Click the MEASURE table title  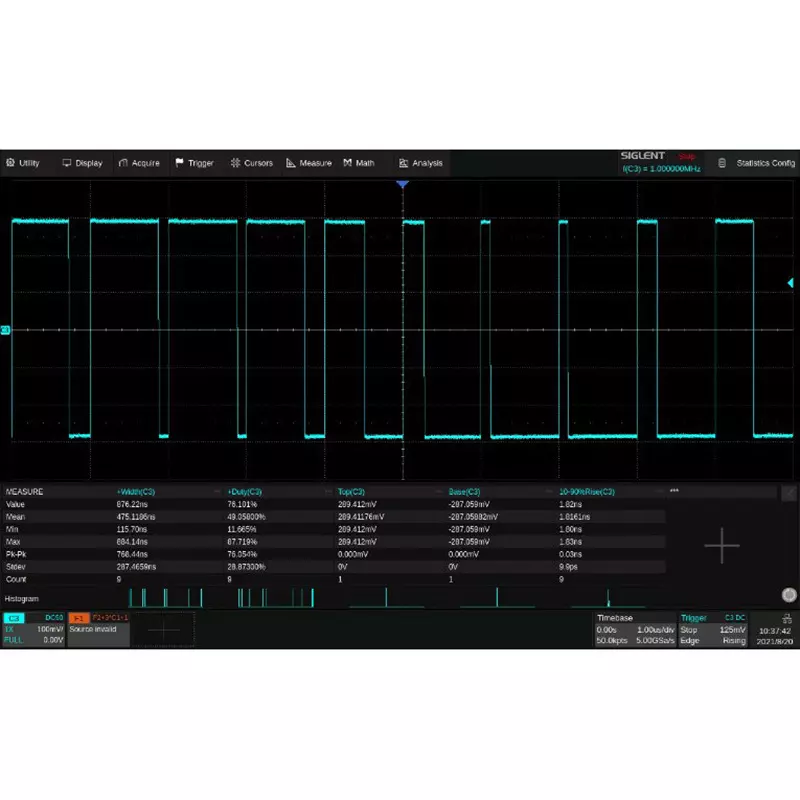pos(24,492)
